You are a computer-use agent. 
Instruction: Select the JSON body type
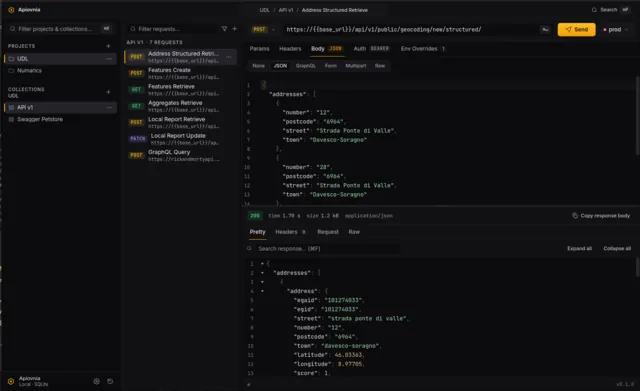point(280,66)
